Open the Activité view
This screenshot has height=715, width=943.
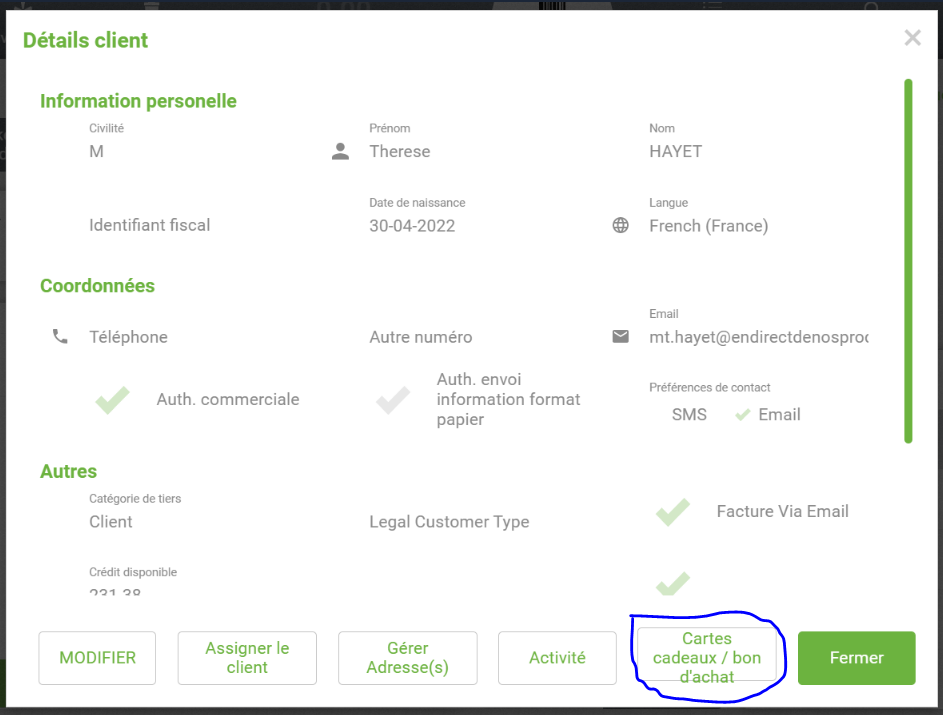tap(557, 658)
